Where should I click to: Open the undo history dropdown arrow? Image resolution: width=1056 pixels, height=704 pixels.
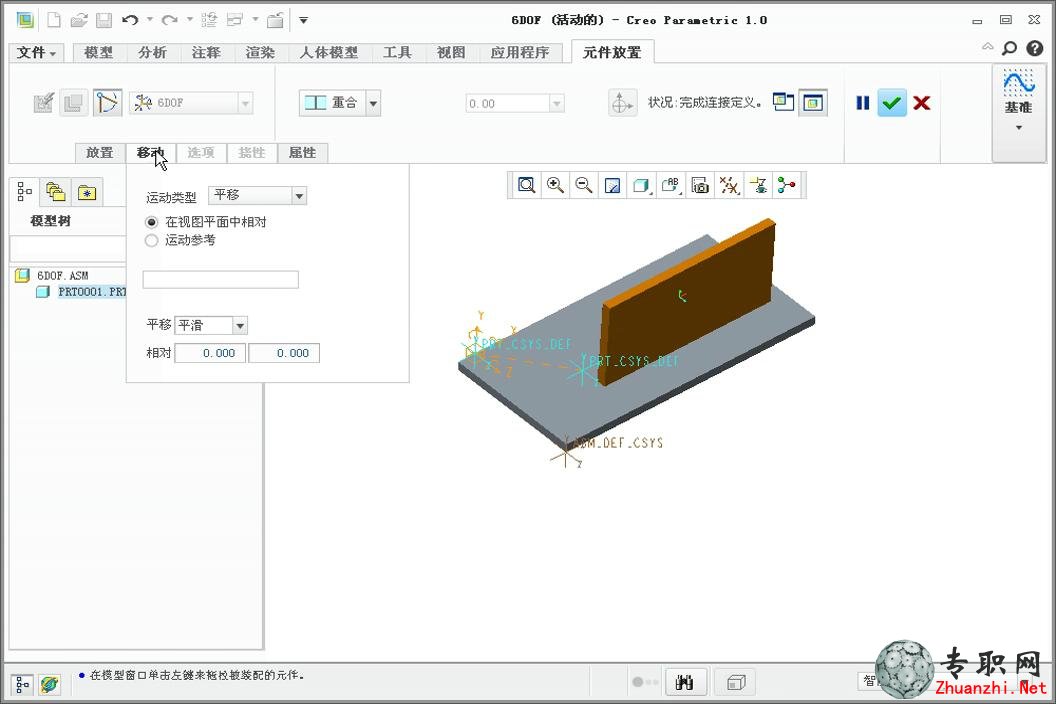[150, 20]
